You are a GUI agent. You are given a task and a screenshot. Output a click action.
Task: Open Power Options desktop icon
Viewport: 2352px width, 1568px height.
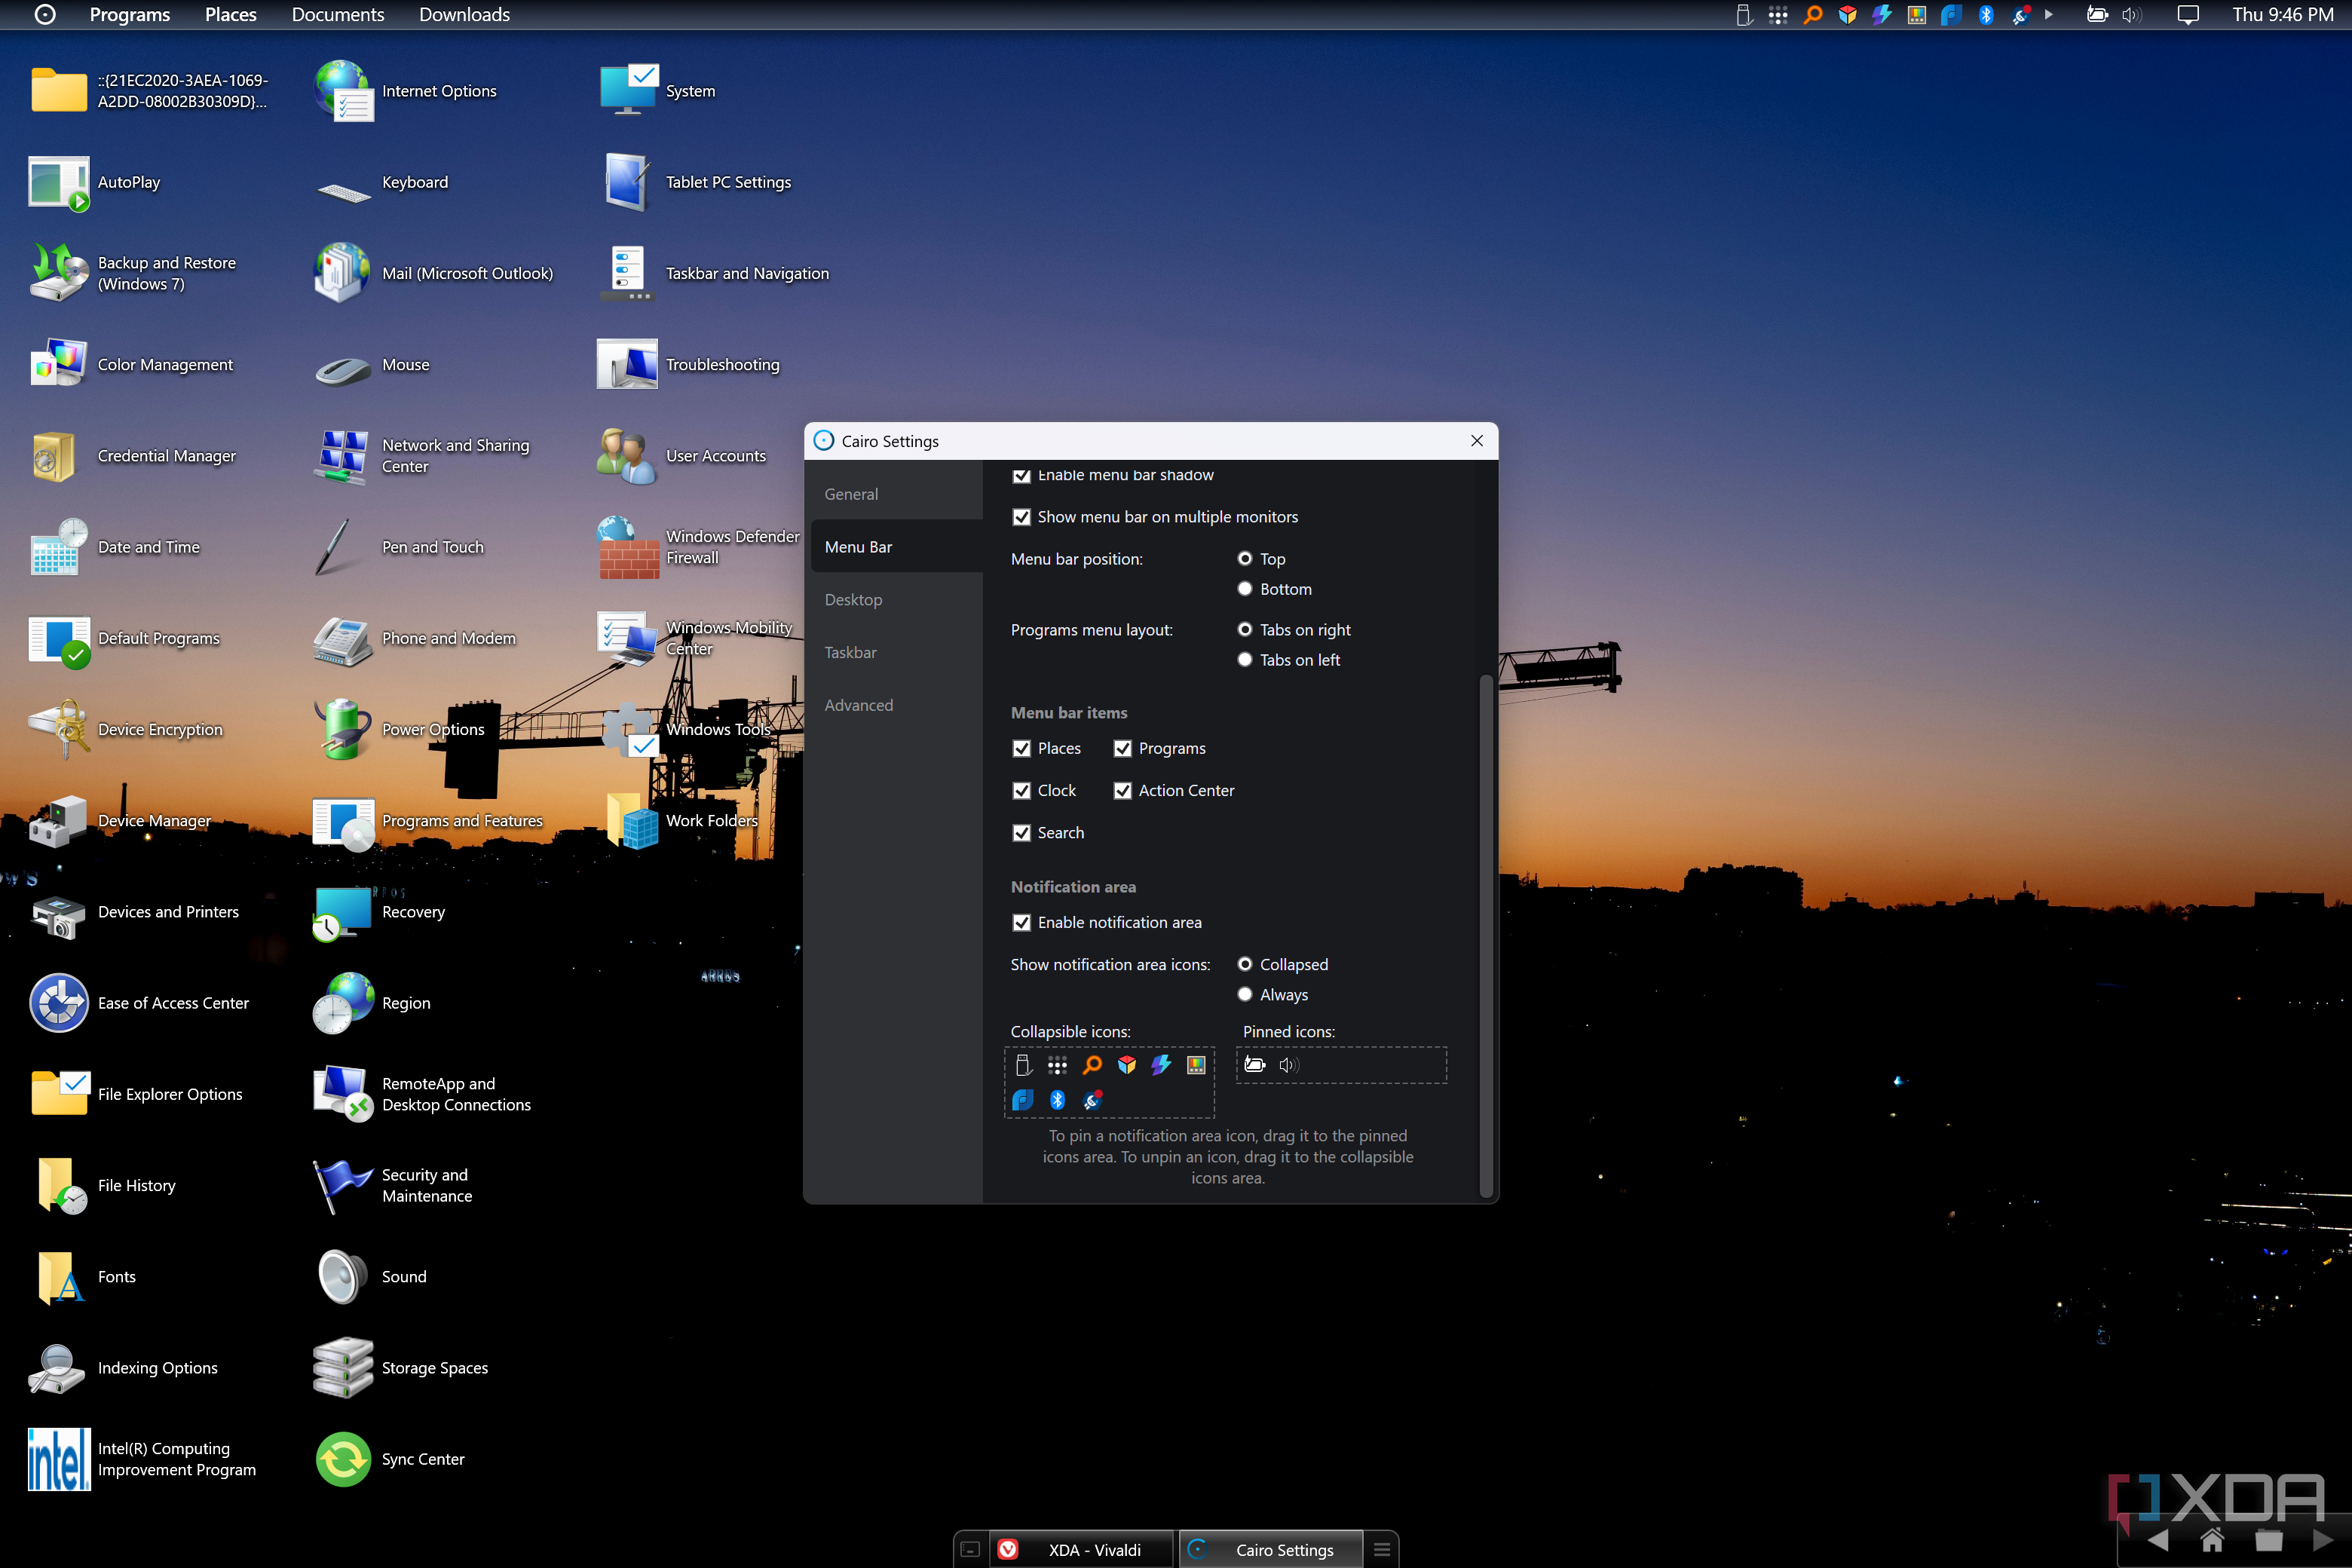point(344,729)
